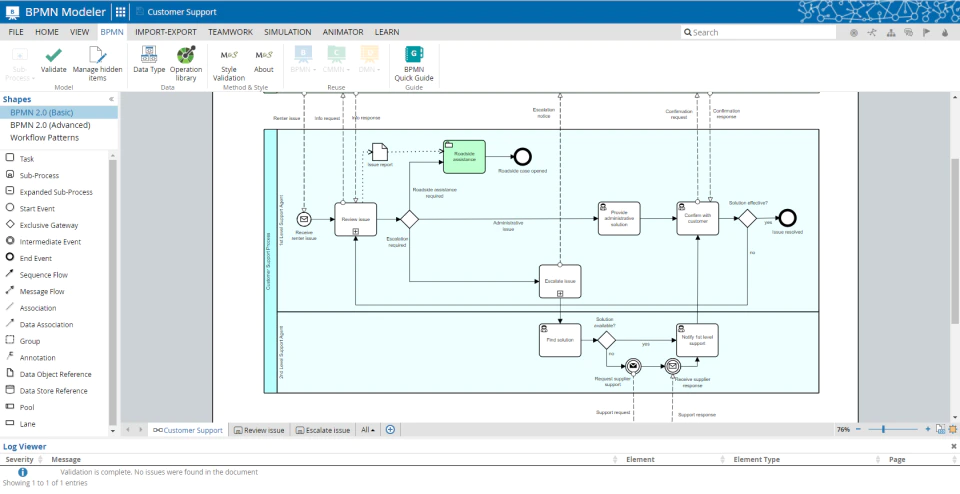Run Style Validation

click(x=229, y=64)
